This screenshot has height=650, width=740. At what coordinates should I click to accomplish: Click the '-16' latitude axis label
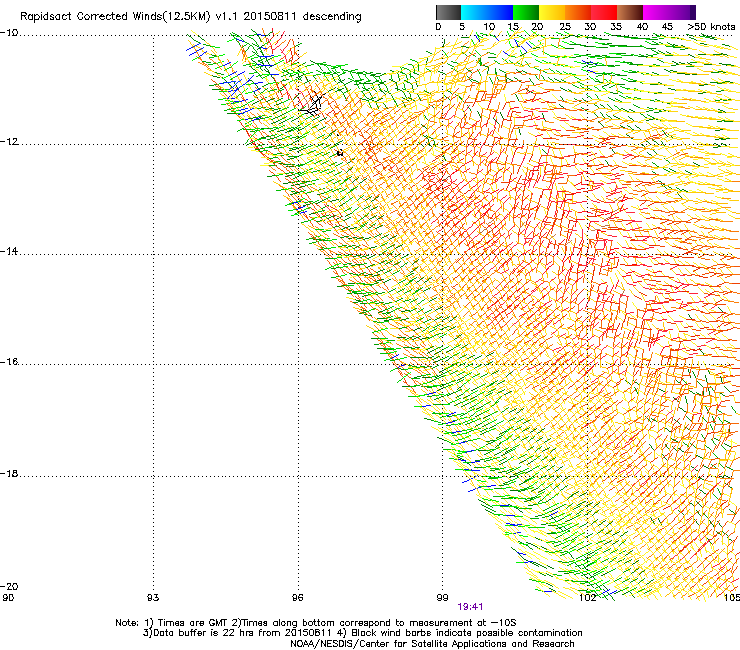click(9, 362)
